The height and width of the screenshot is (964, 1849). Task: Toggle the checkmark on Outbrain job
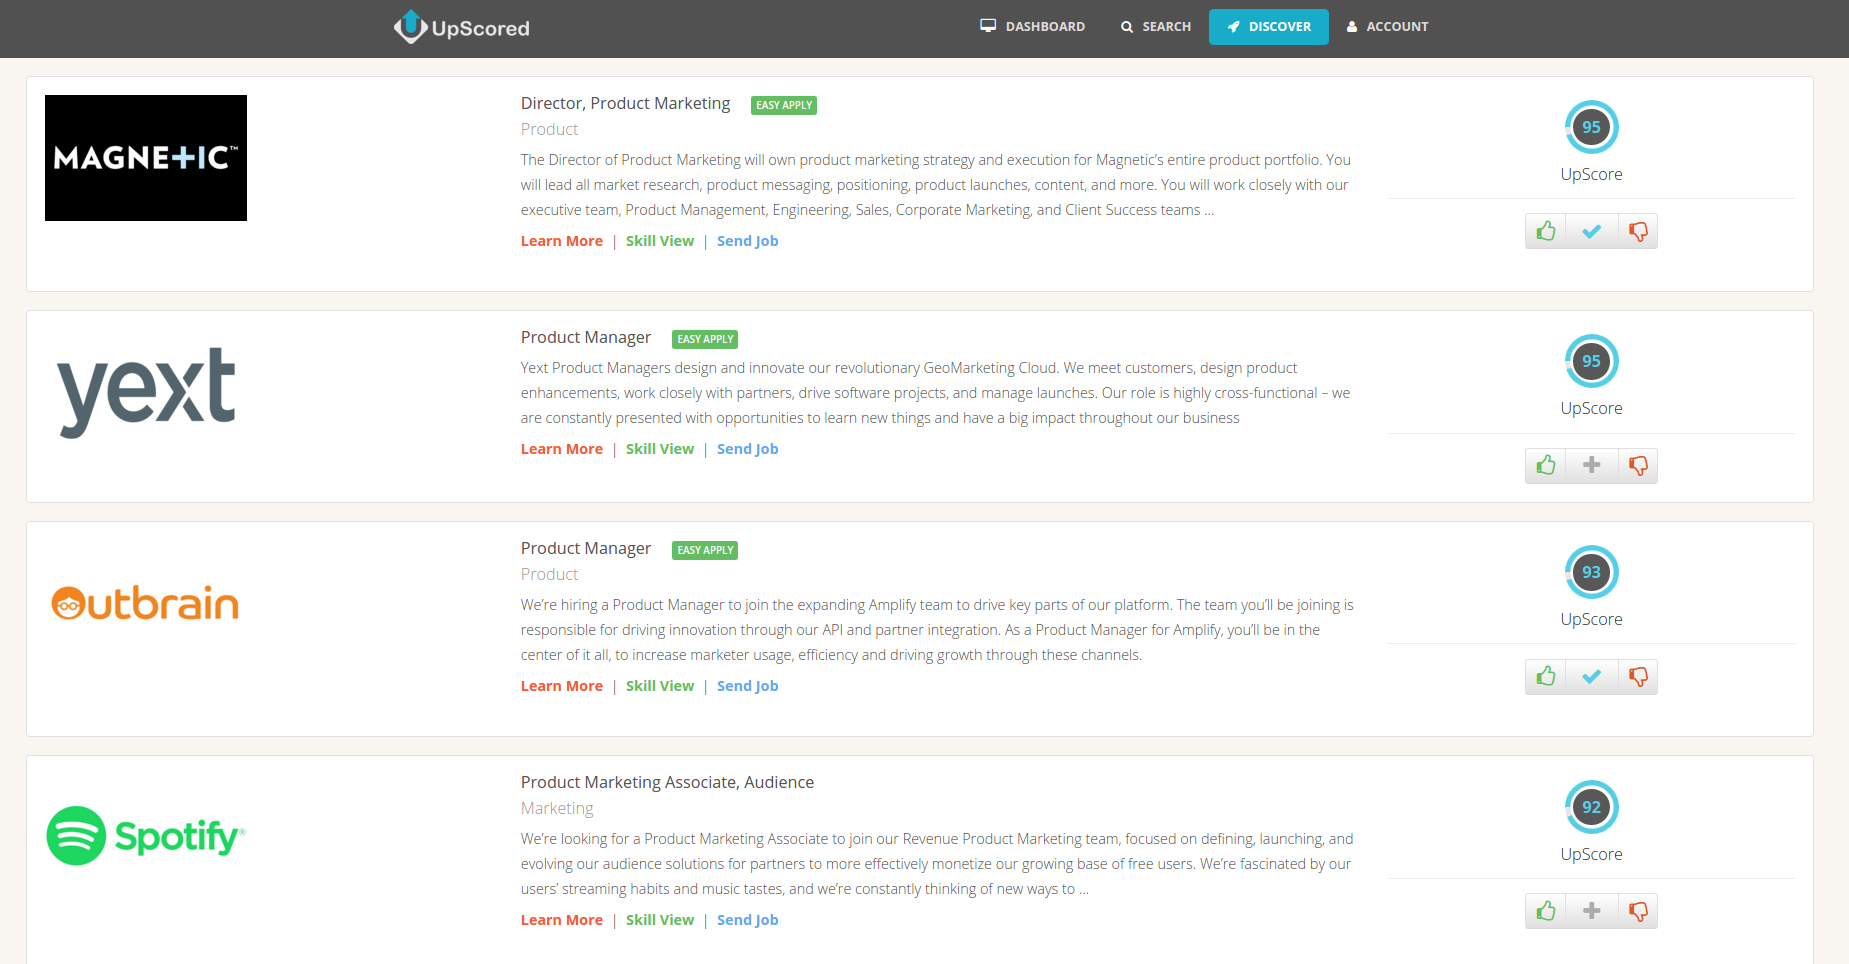coord(1591,676)
